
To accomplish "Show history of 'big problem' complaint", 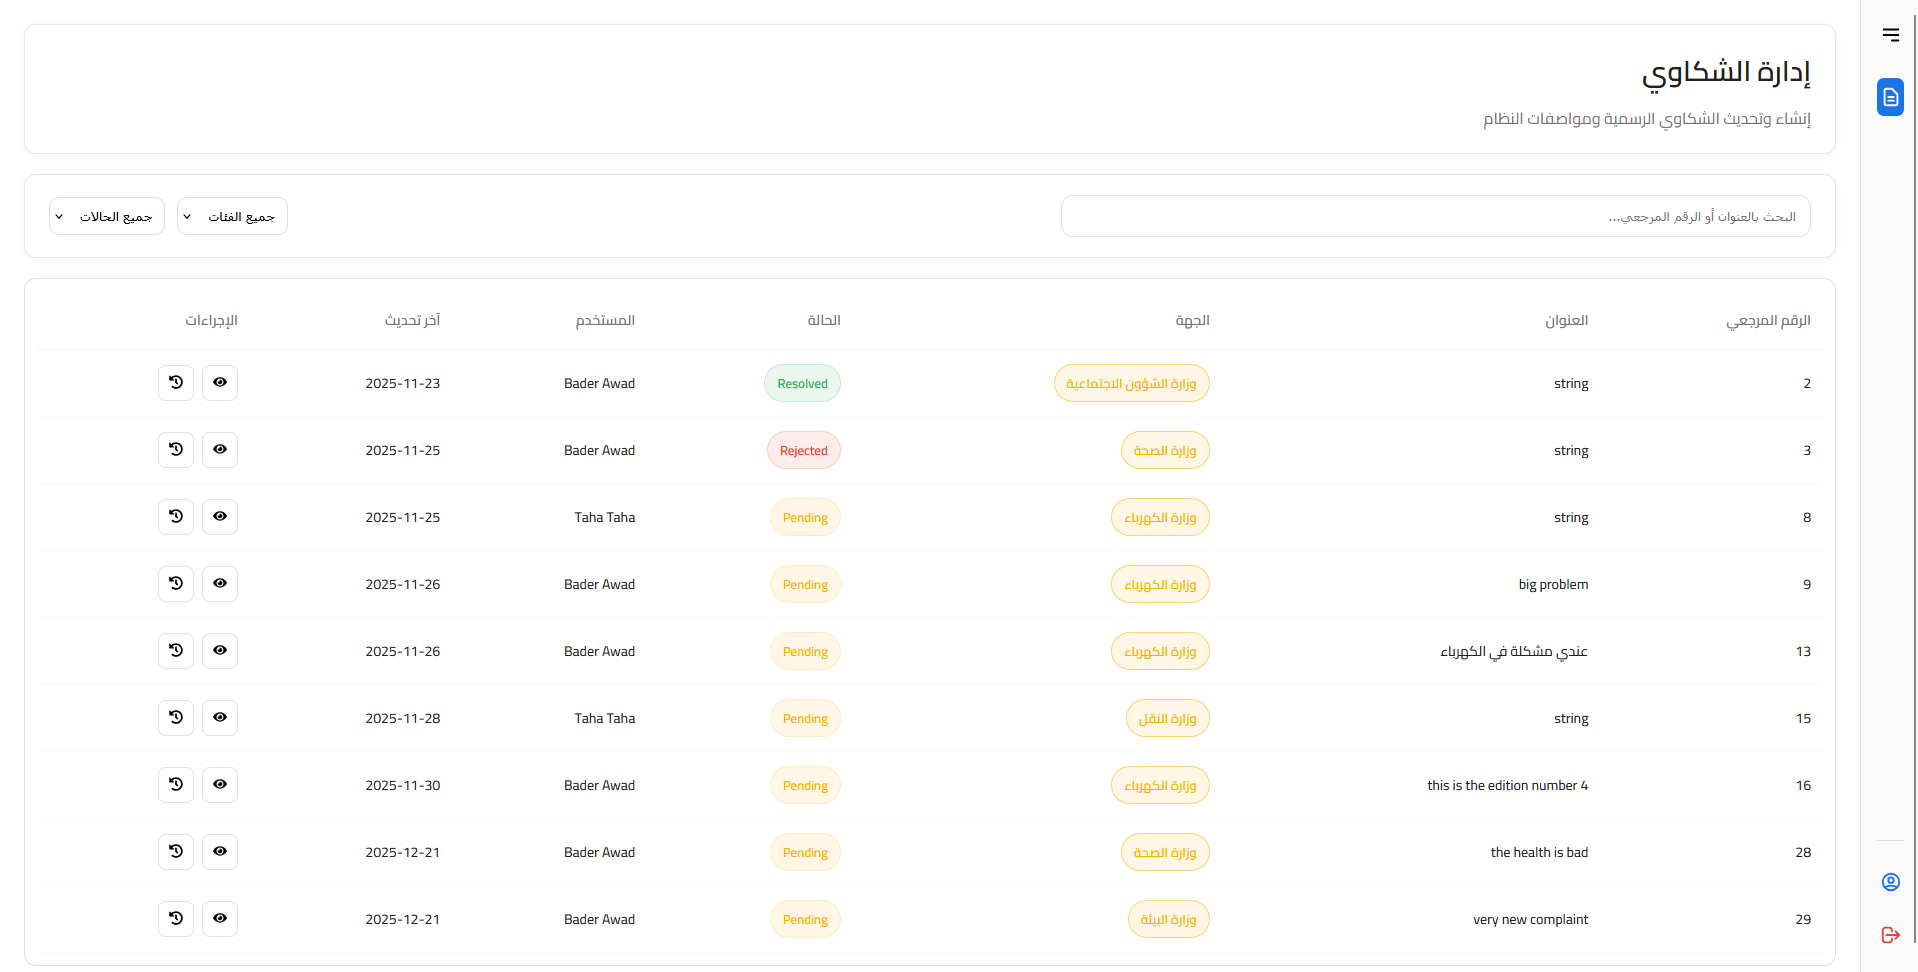I will tap(176, 584).
